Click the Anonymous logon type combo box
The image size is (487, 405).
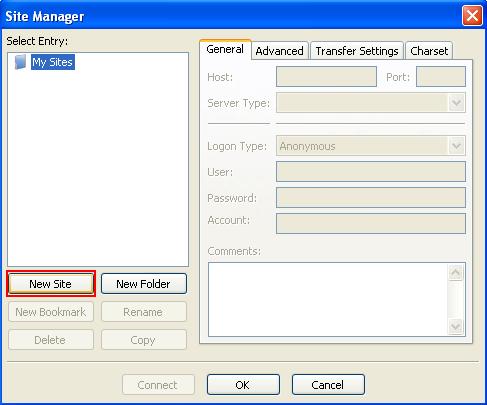tap(371, 146)
